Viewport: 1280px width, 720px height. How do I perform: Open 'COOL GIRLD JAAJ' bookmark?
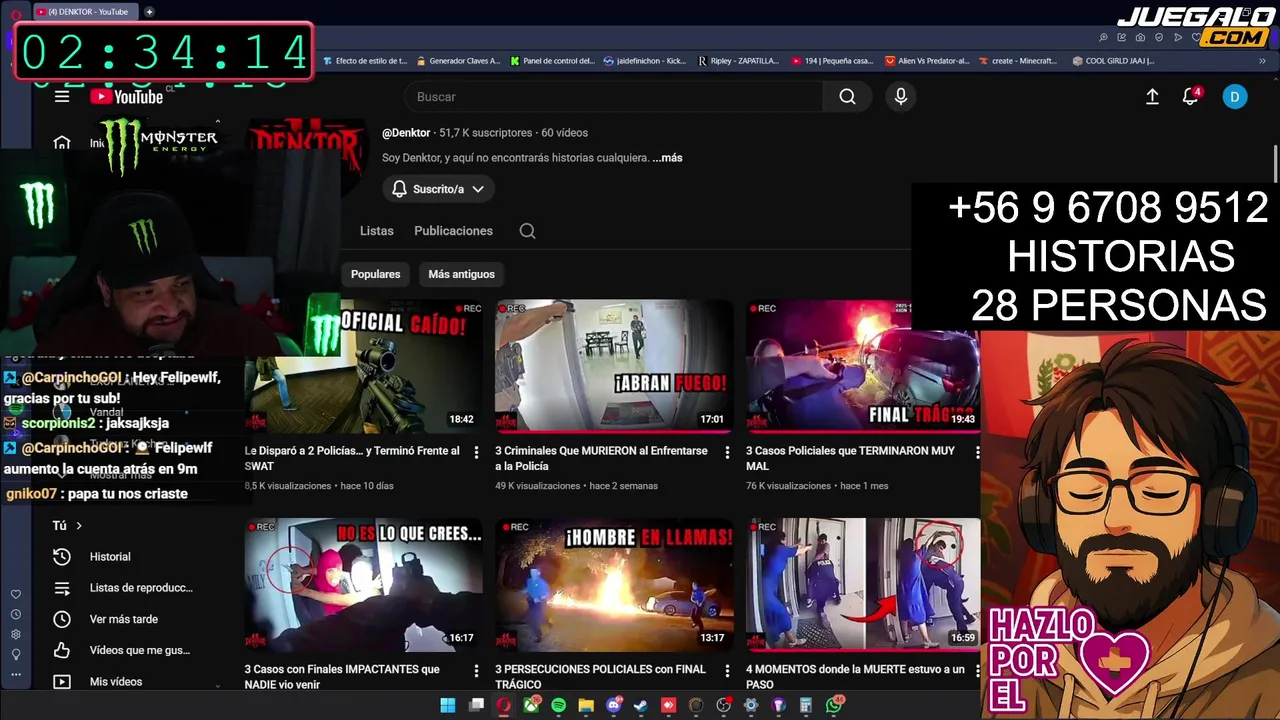click(1113, 61)
